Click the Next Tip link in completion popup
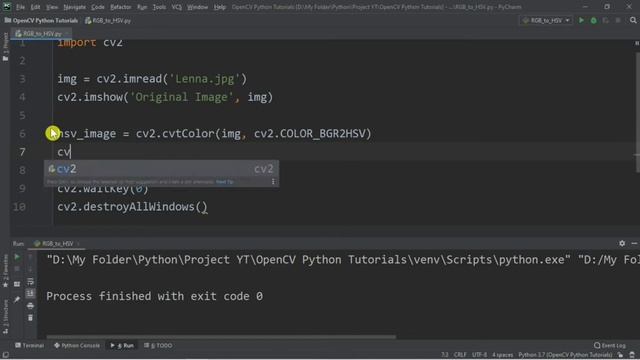Image resolution: width=640 pixels, height=360 pixels. pos(224,182)
